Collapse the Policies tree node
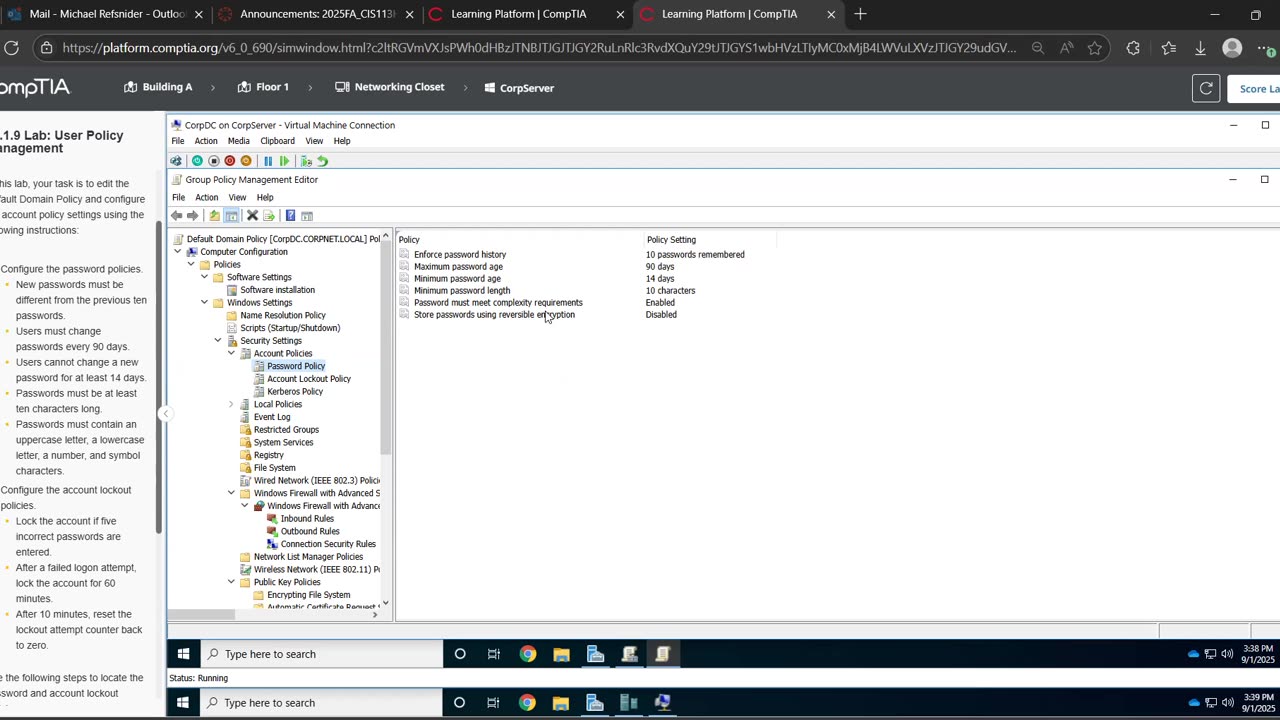The height and width of the screenshot is (720, 1280). click(191, 265)
